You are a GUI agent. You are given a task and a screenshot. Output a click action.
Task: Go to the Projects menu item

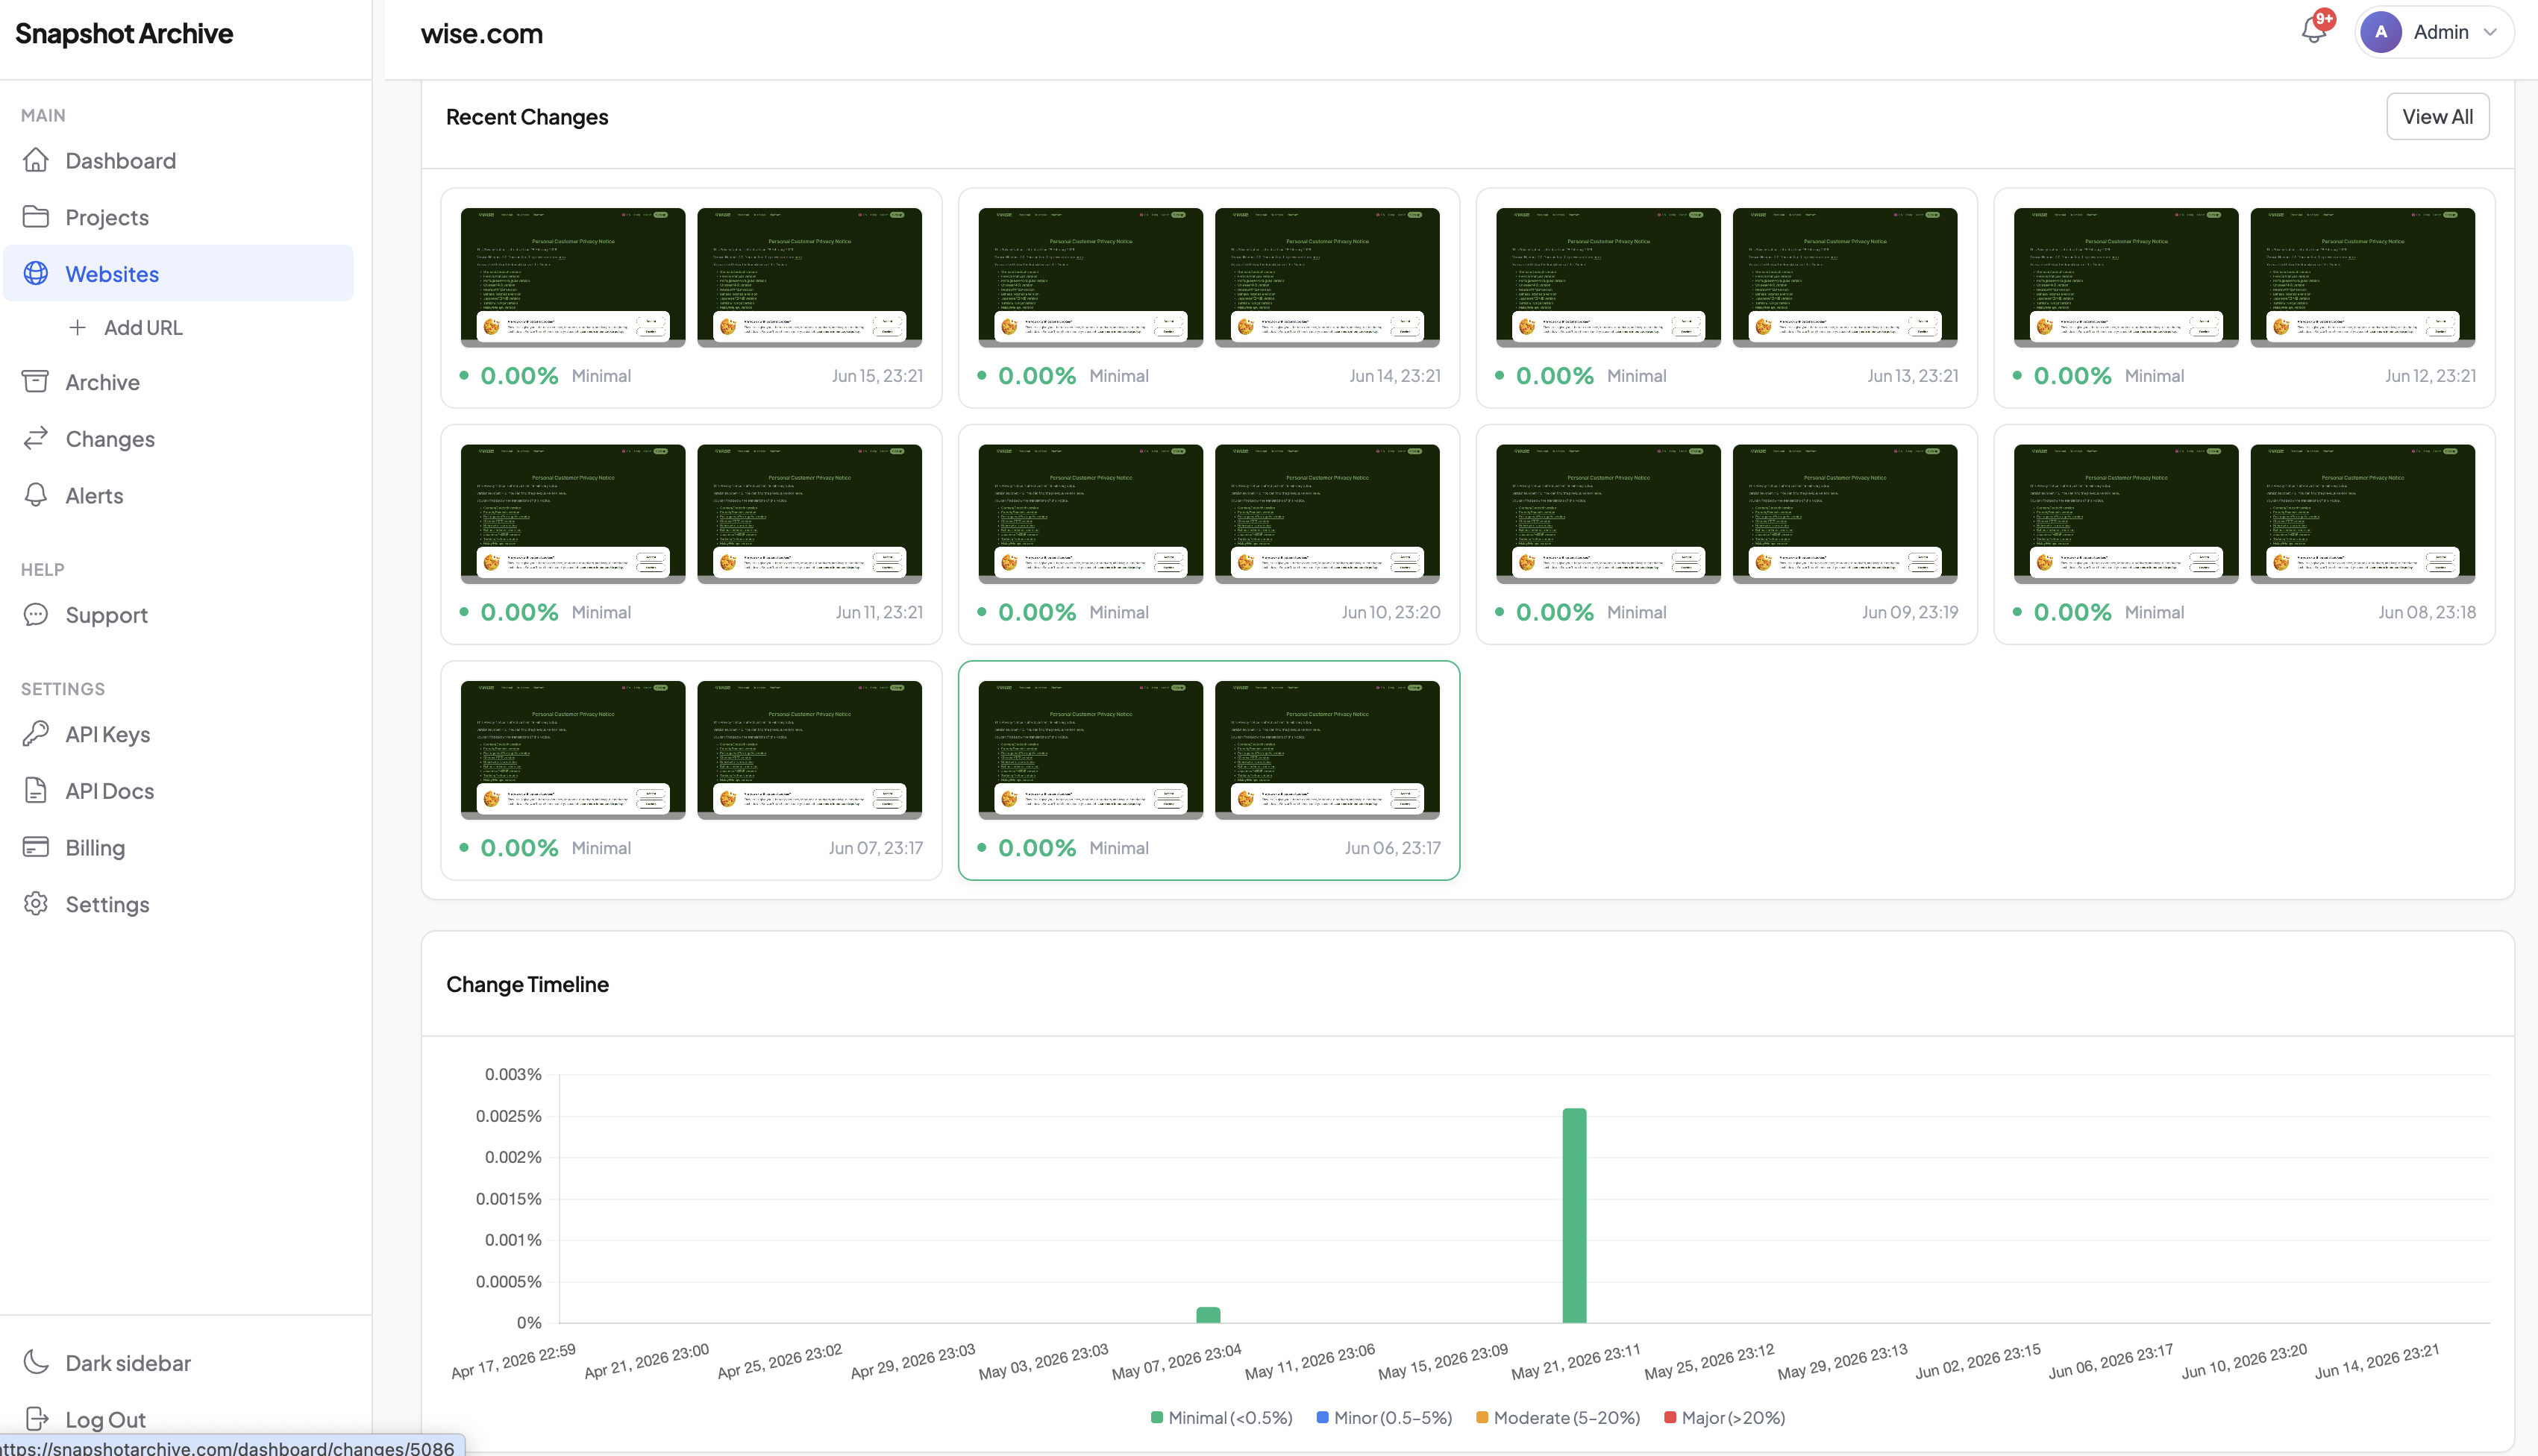[178, 217]
